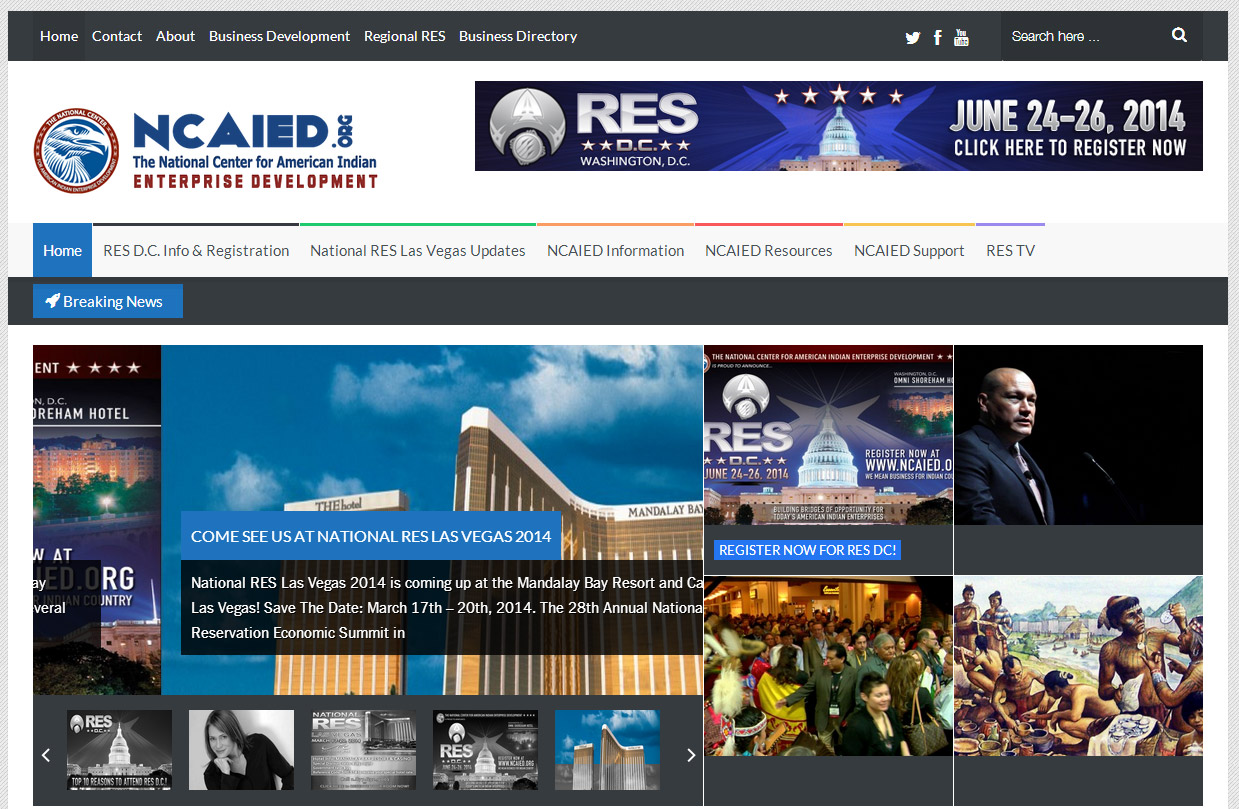Click 'Register Now for RES DC!' link

[807, 550]
